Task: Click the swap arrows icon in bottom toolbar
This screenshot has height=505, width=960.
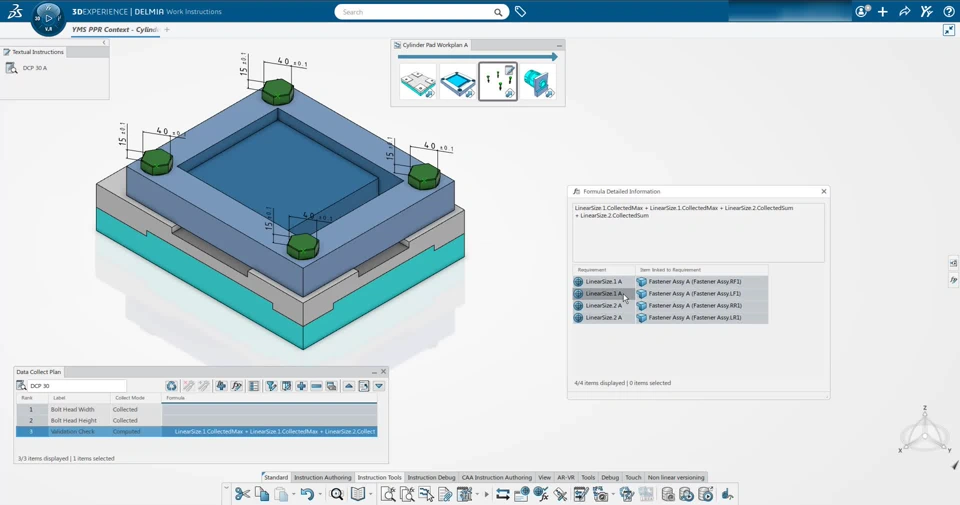Action: pos(503,494)
